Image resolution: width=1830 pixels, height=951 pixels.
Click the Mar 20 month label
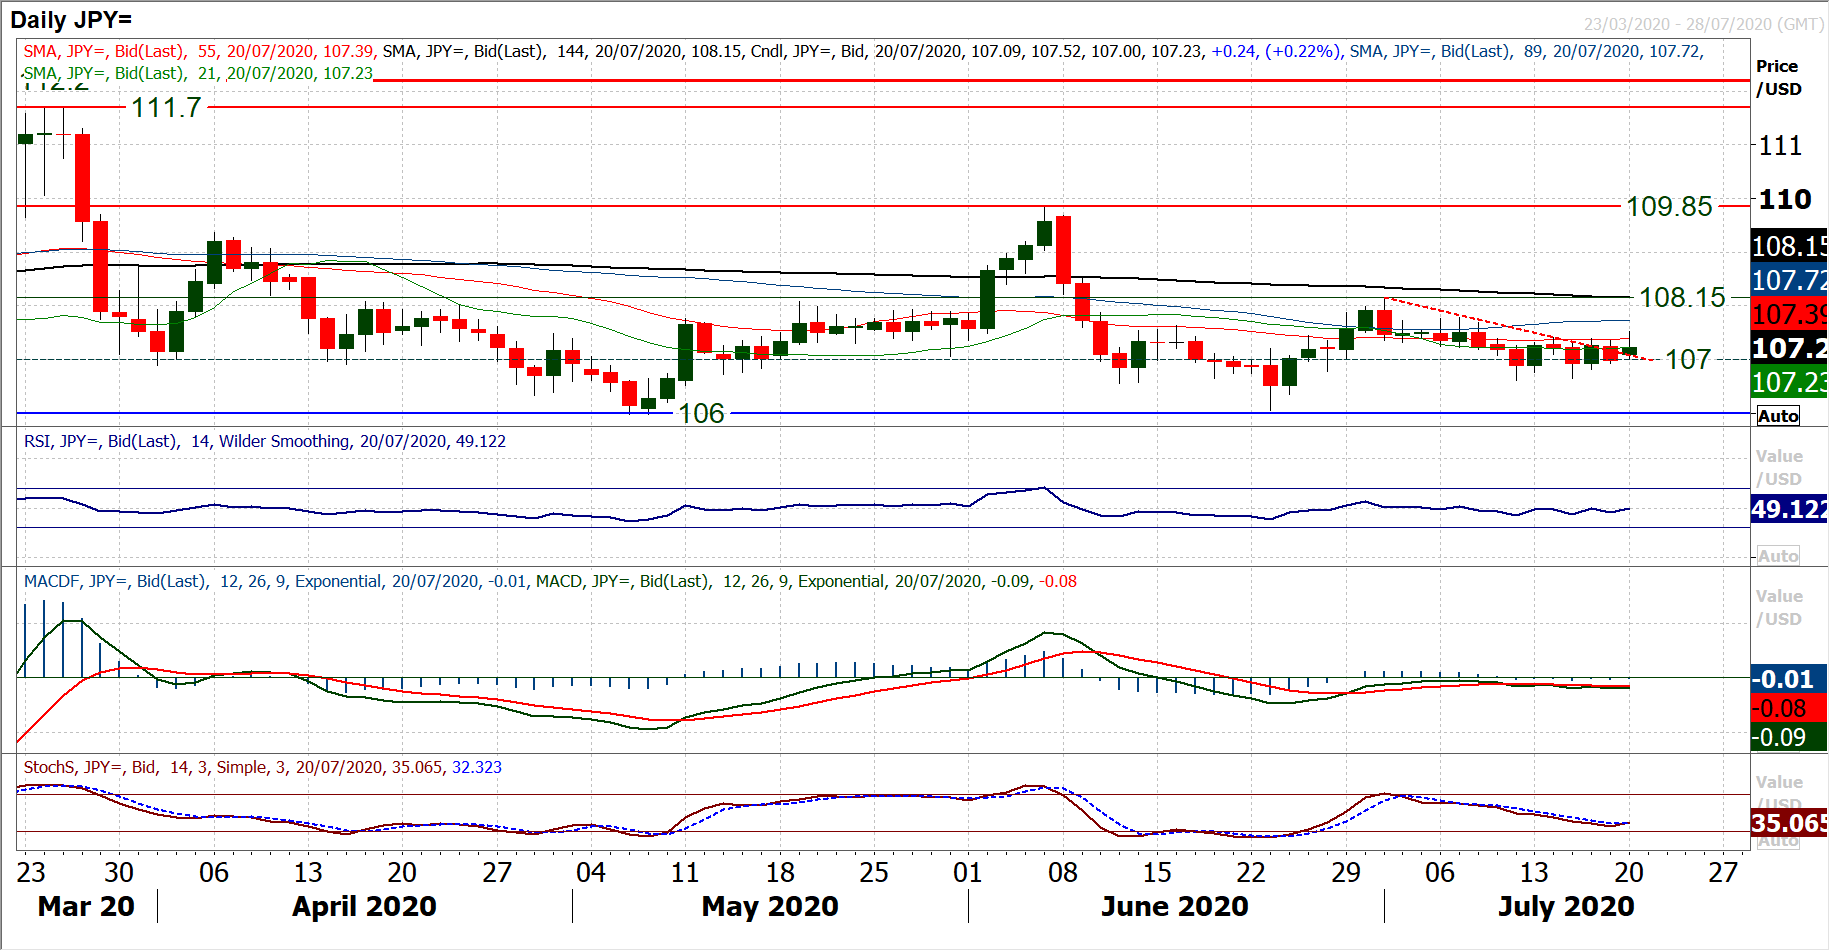[86, 906]
